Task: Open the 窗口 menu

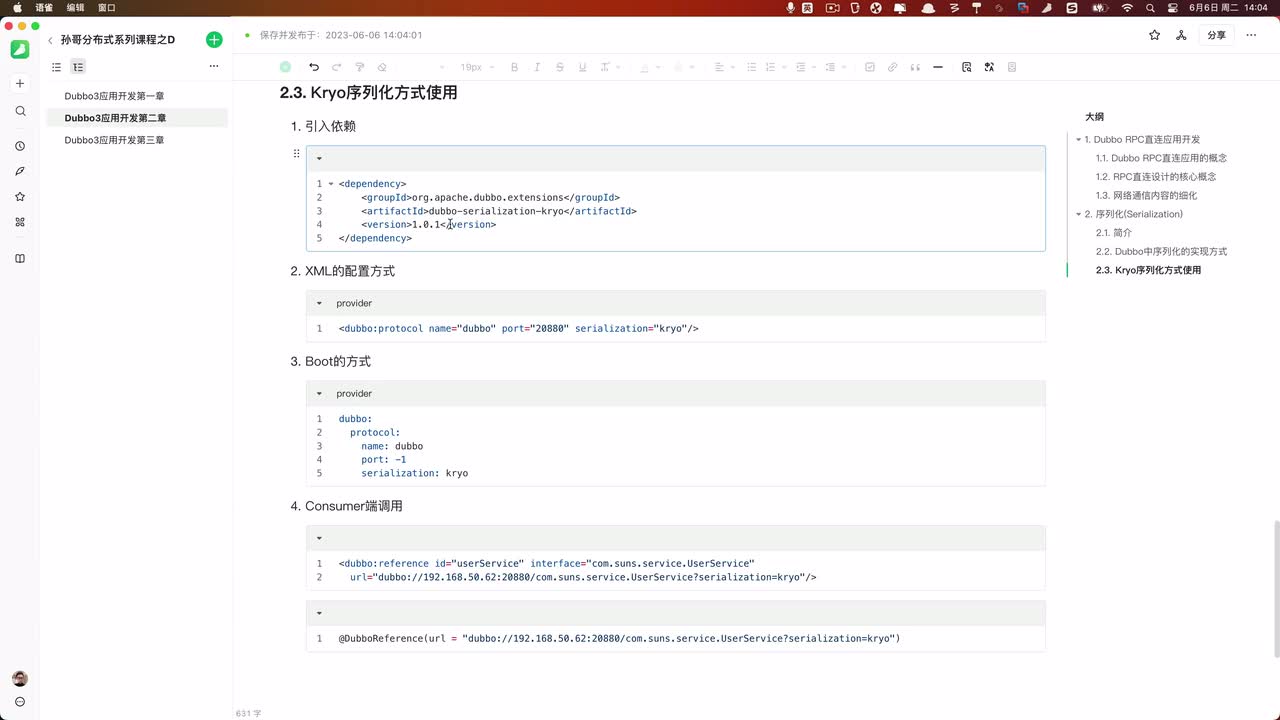Action: (106, 7)
